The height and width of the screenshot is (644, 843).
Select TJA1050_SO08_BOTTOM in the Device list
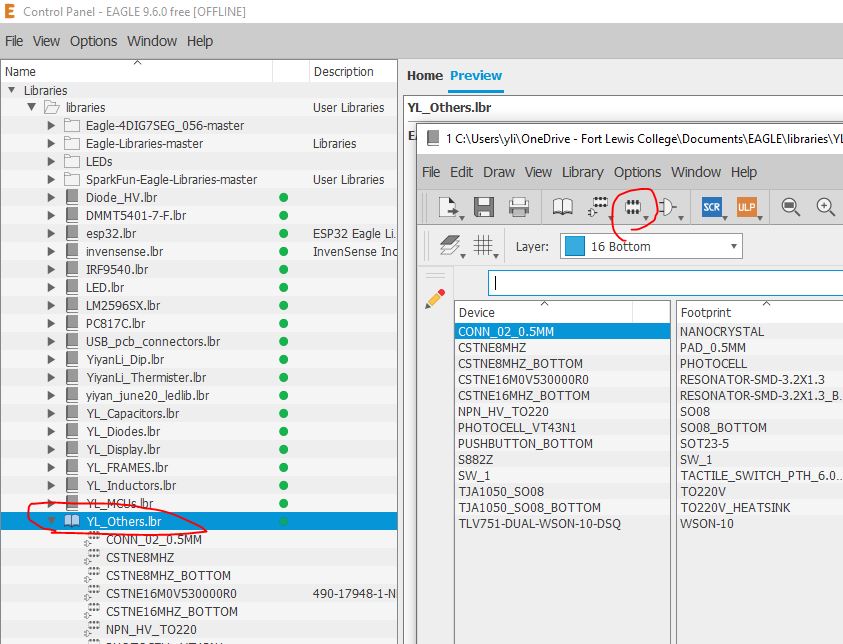click(x=562, y=507)
